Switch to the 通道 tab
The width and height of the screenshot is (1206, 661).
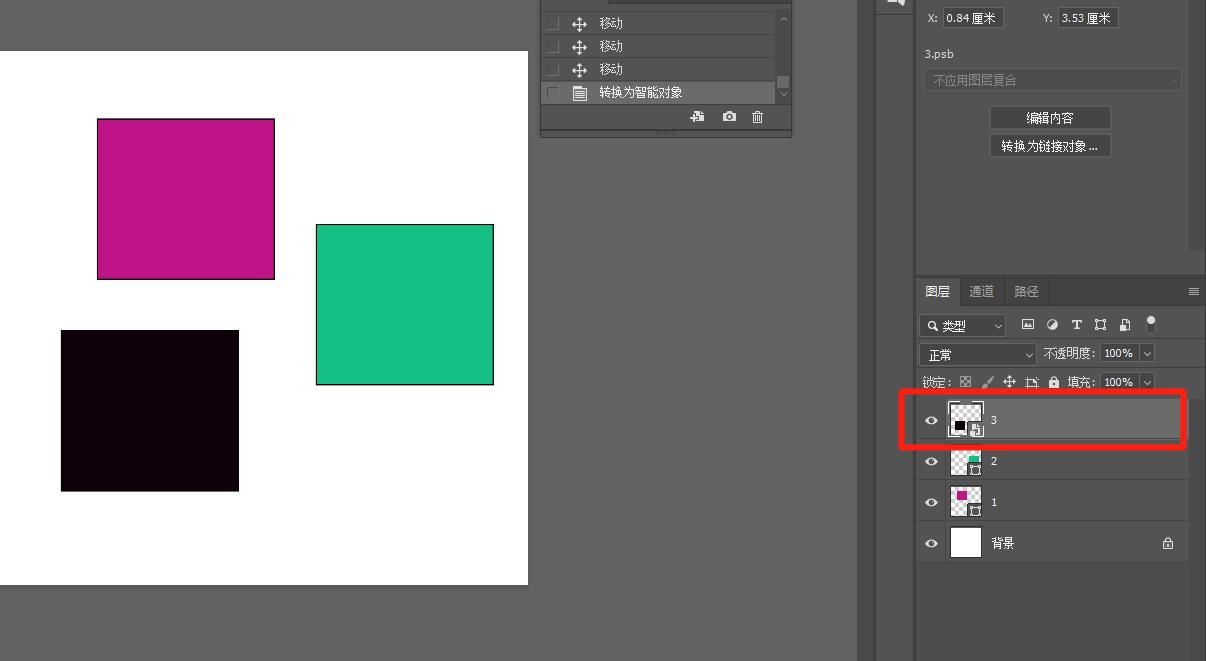click(982, 292)
